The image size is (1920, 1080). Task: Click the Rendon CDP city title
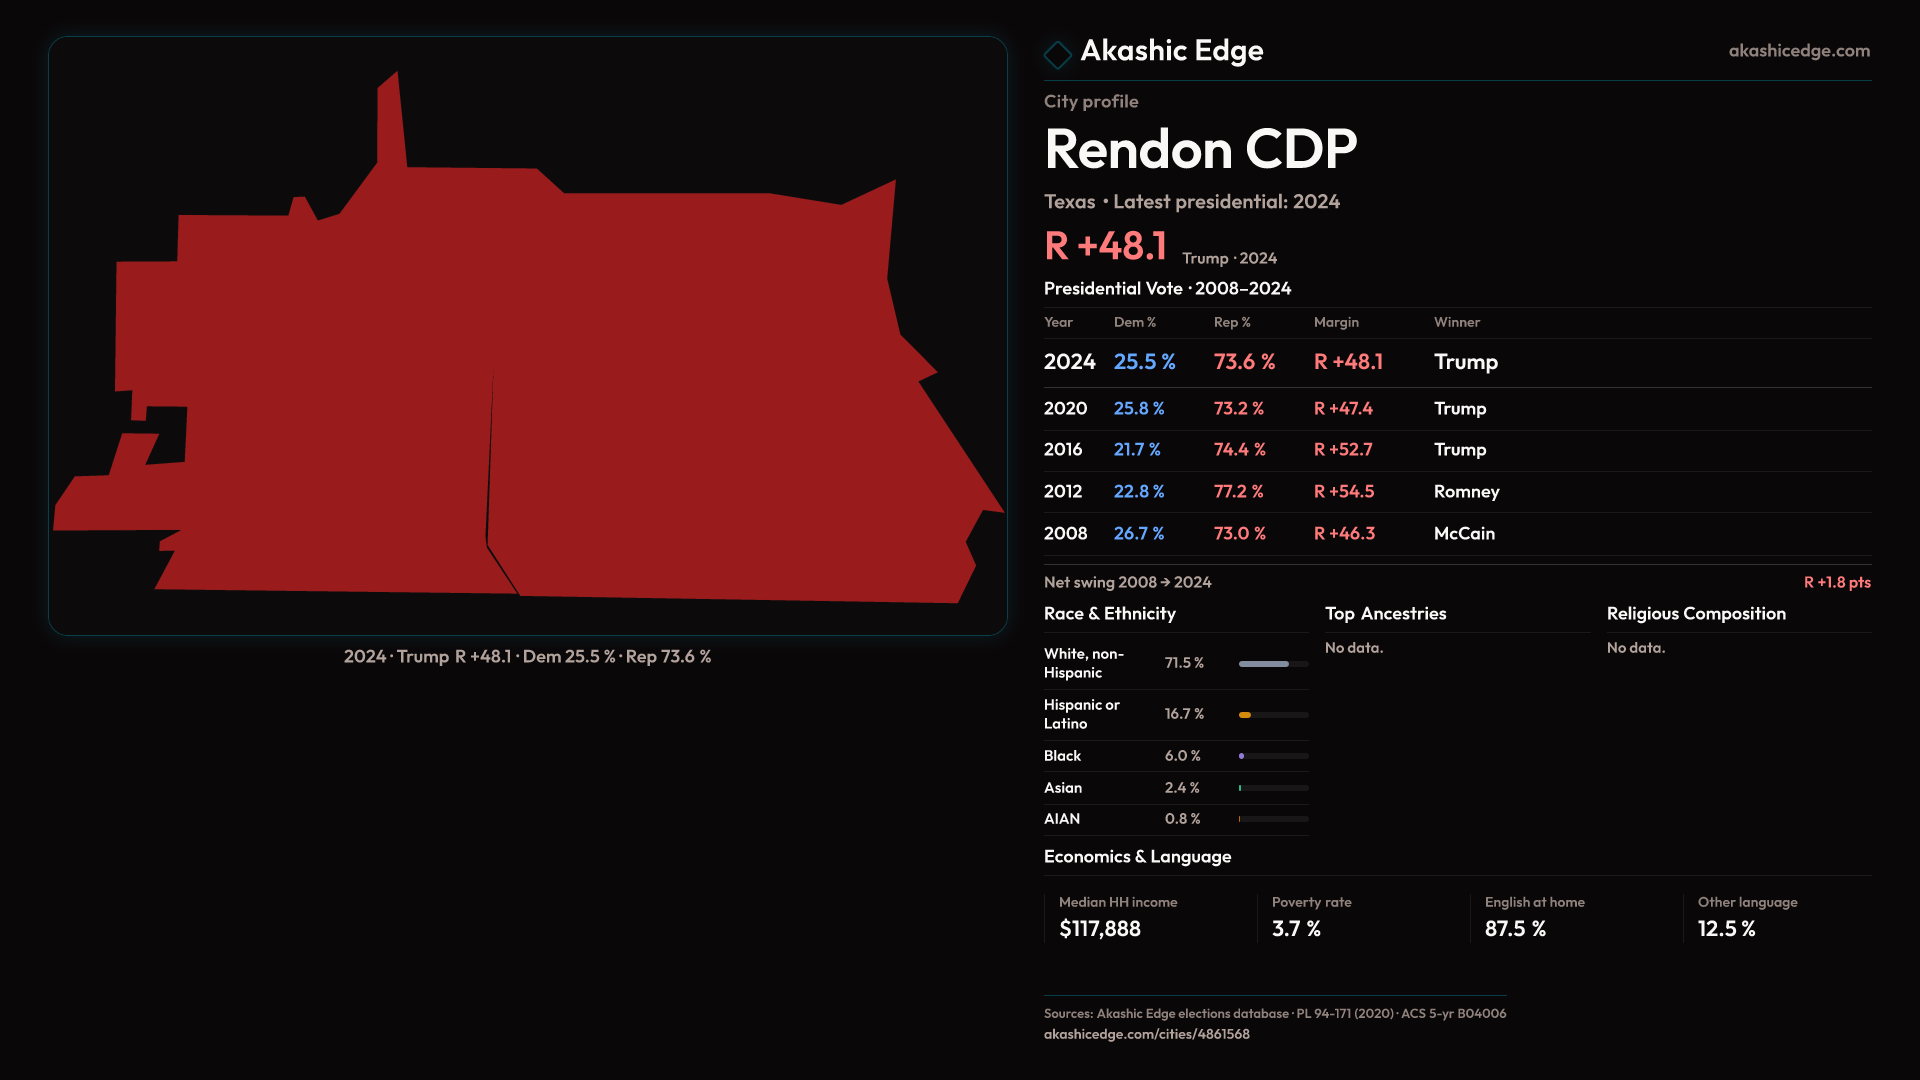(x=1200, y=150)
